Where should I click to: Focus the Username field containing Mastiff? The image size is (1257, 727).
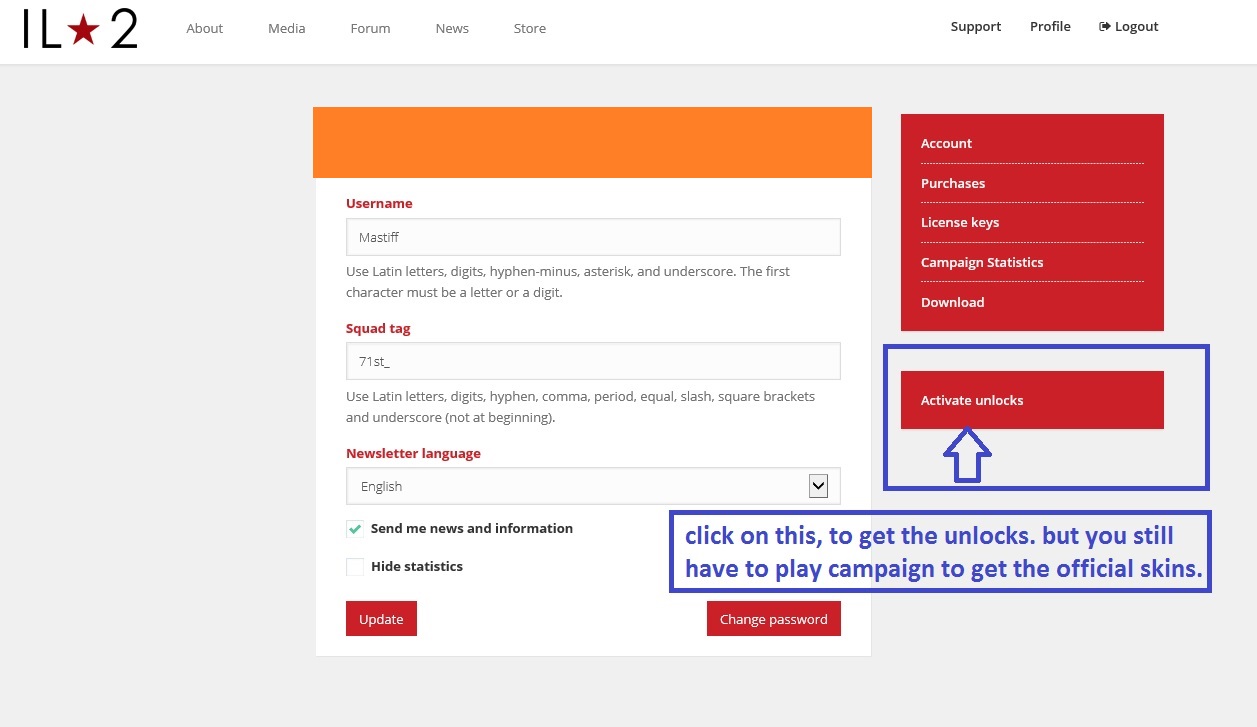click(x=593, y=237)
